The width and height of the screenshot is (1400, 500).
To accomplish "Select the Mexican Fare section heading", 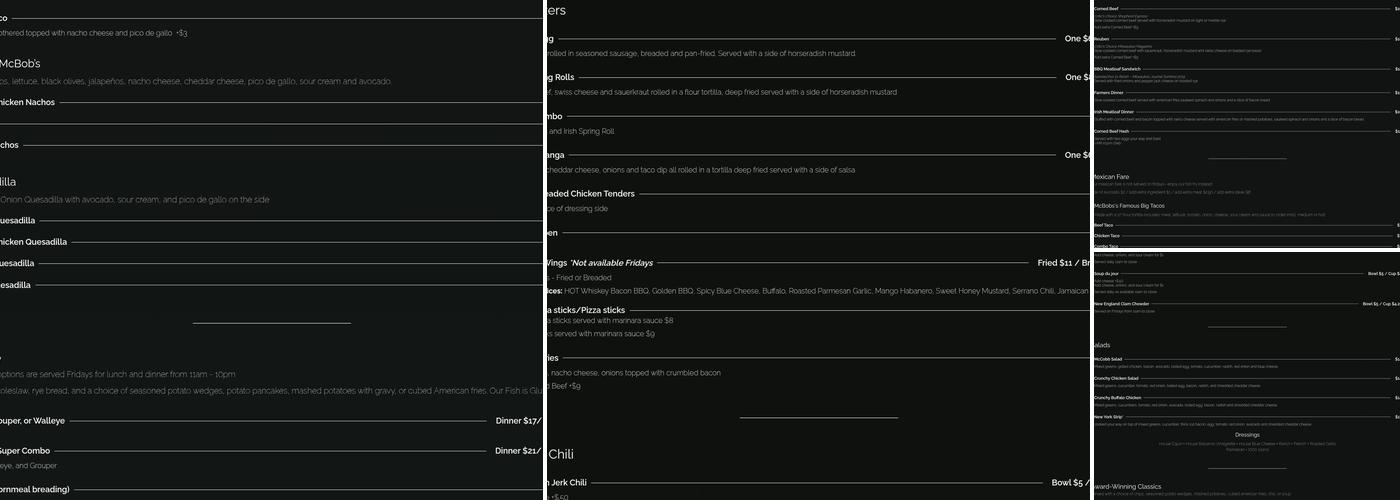I will click(x=1112, y=177).
